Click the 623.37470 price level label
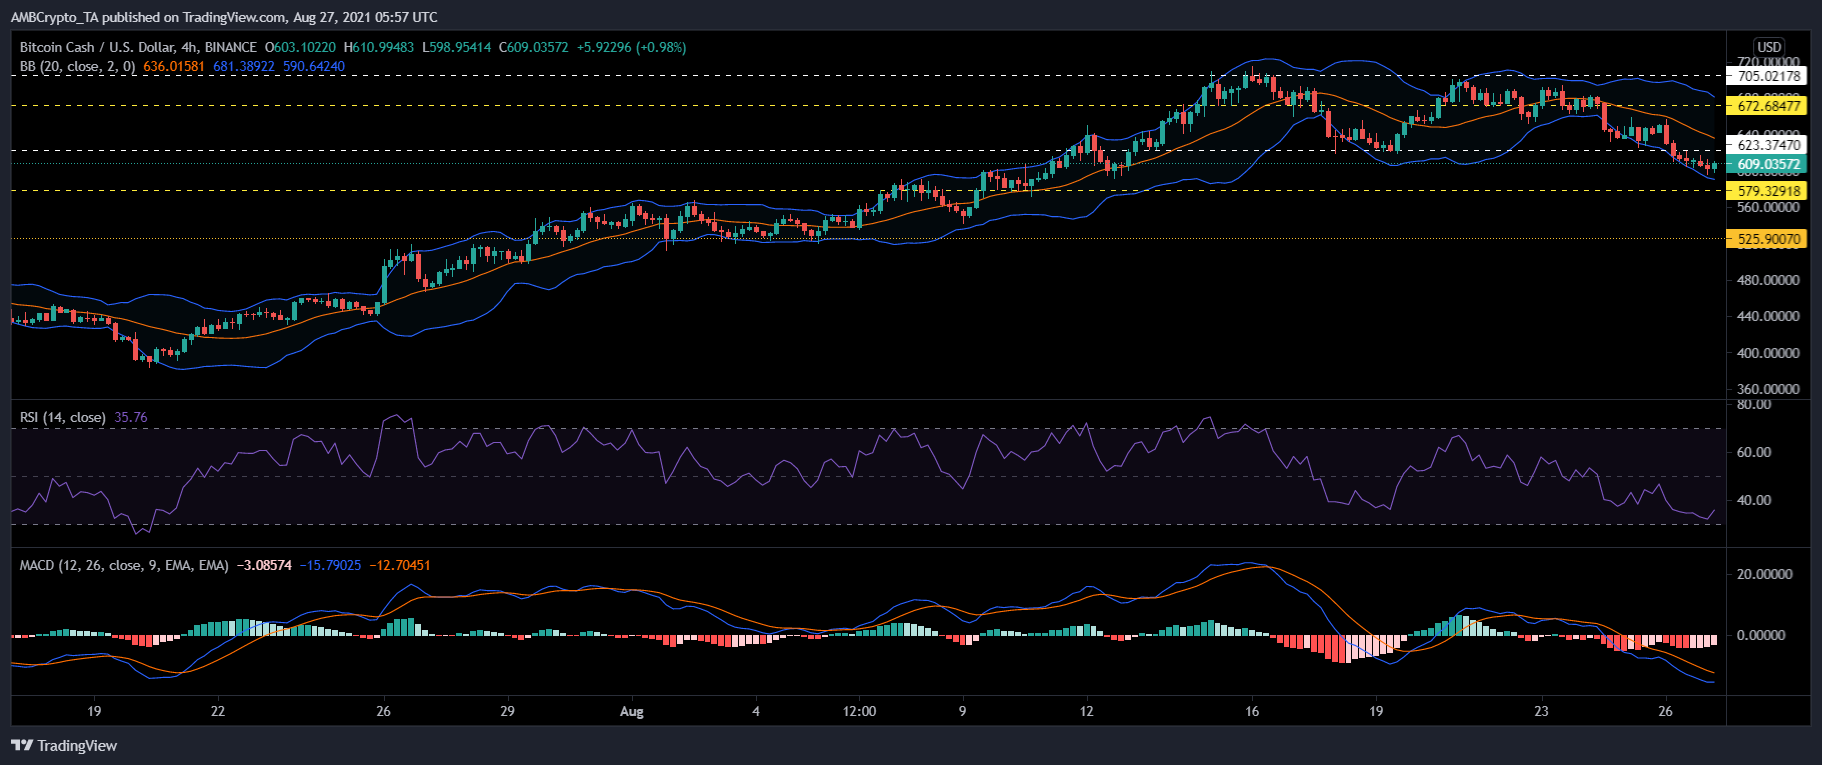The height and width of the screenshot is (765, 1822). pos(1769,145)
